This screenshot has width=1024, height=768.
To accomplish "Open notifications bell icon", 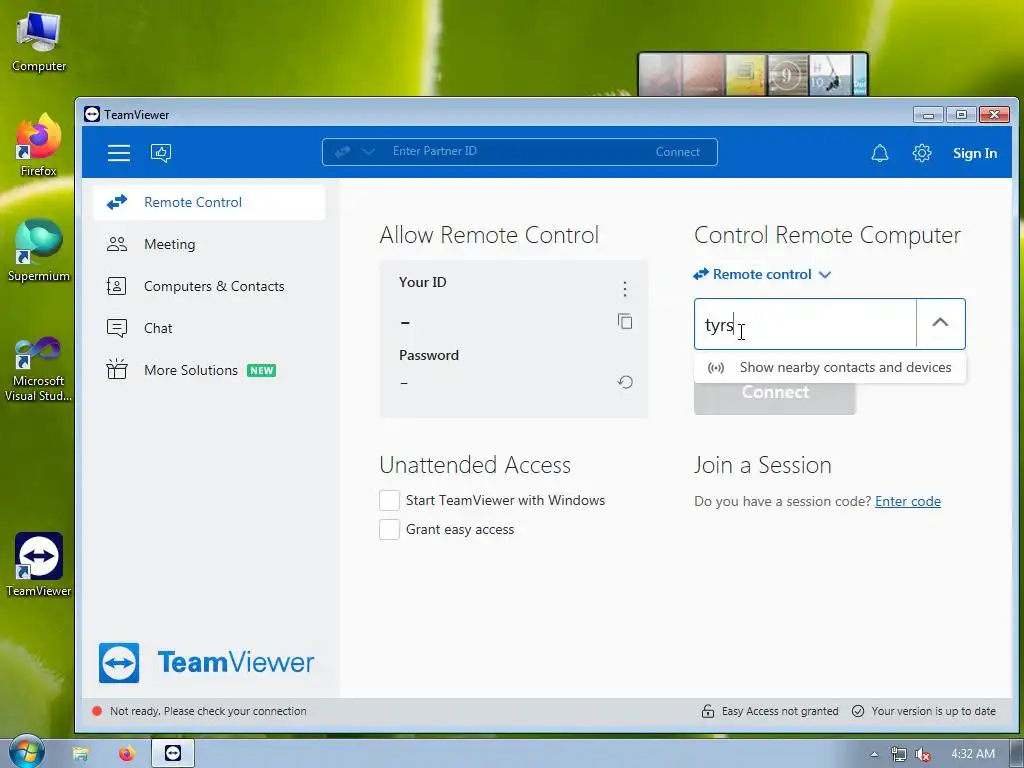I will (x=880, y=153).
